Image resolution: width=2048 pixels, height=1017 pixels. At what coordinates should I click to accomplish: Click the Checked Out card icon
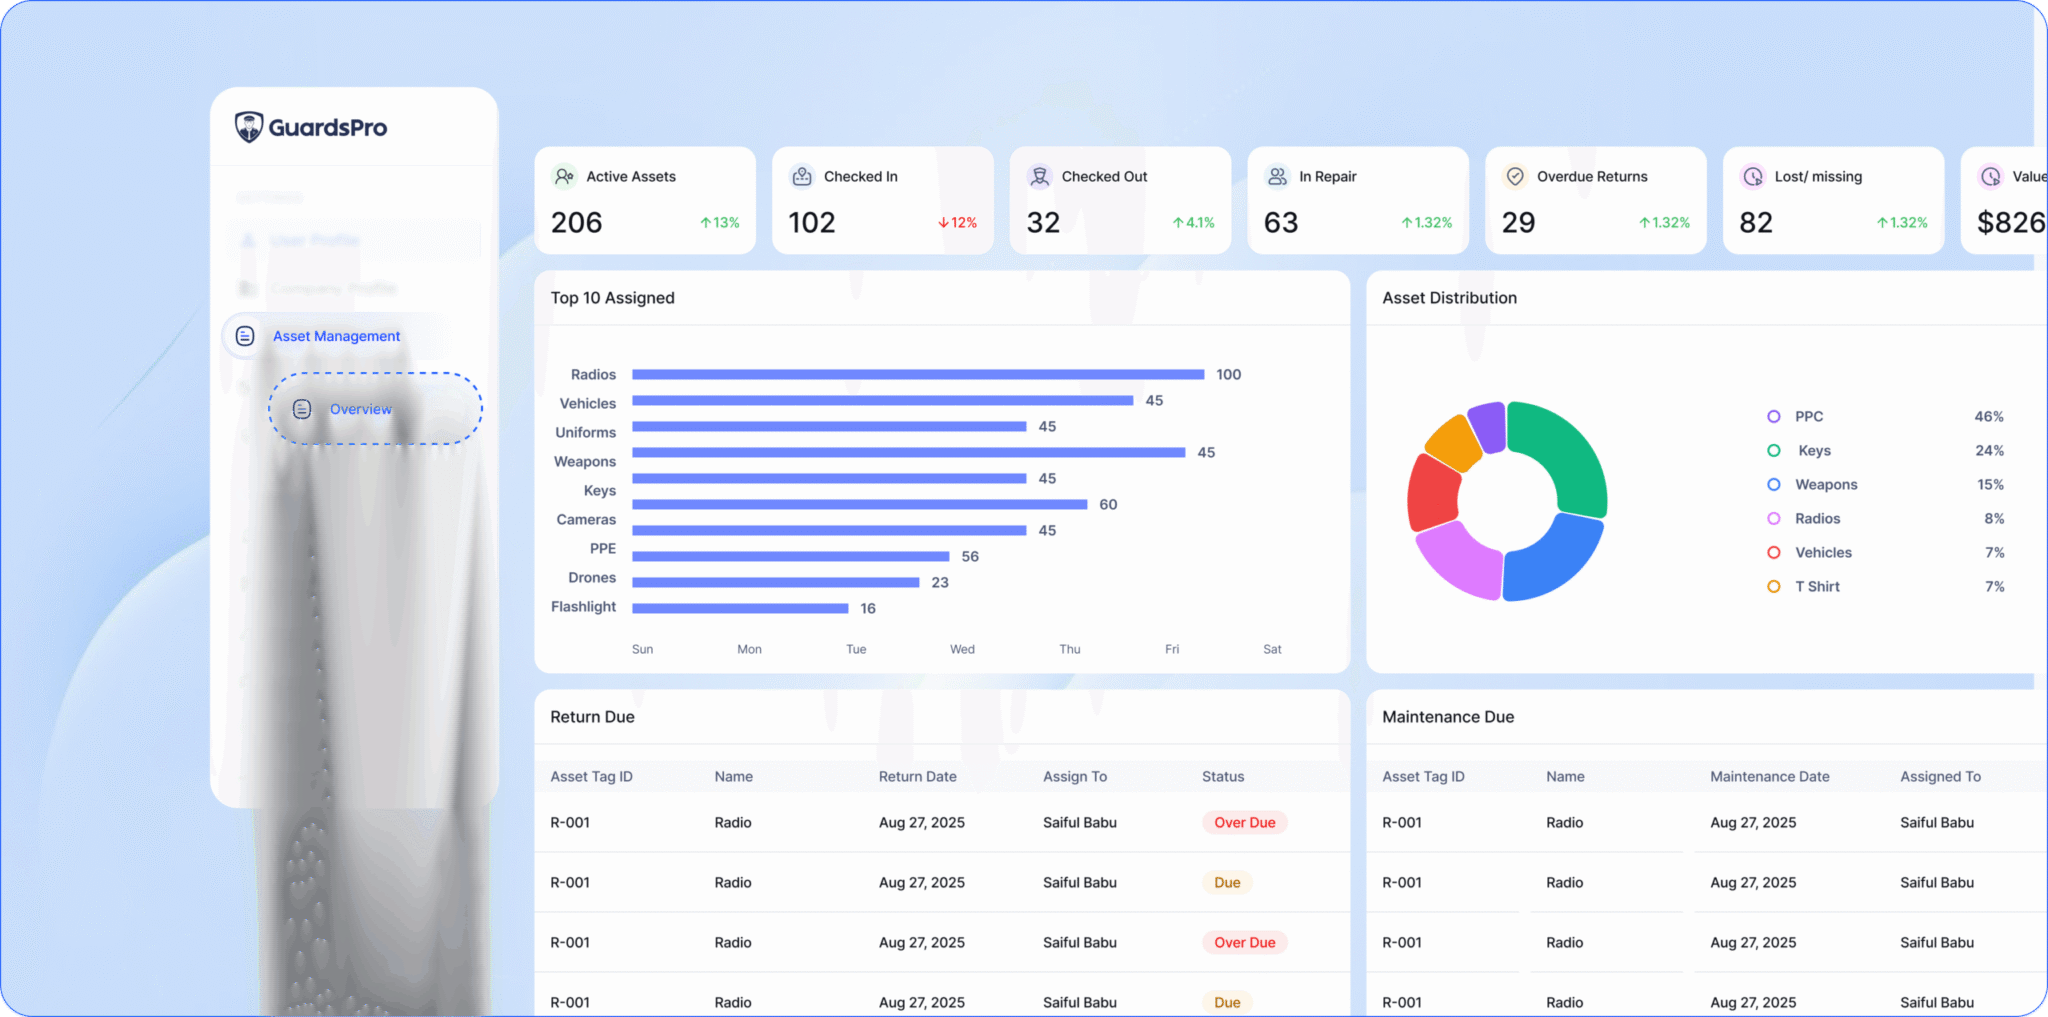pos(1040,176)
